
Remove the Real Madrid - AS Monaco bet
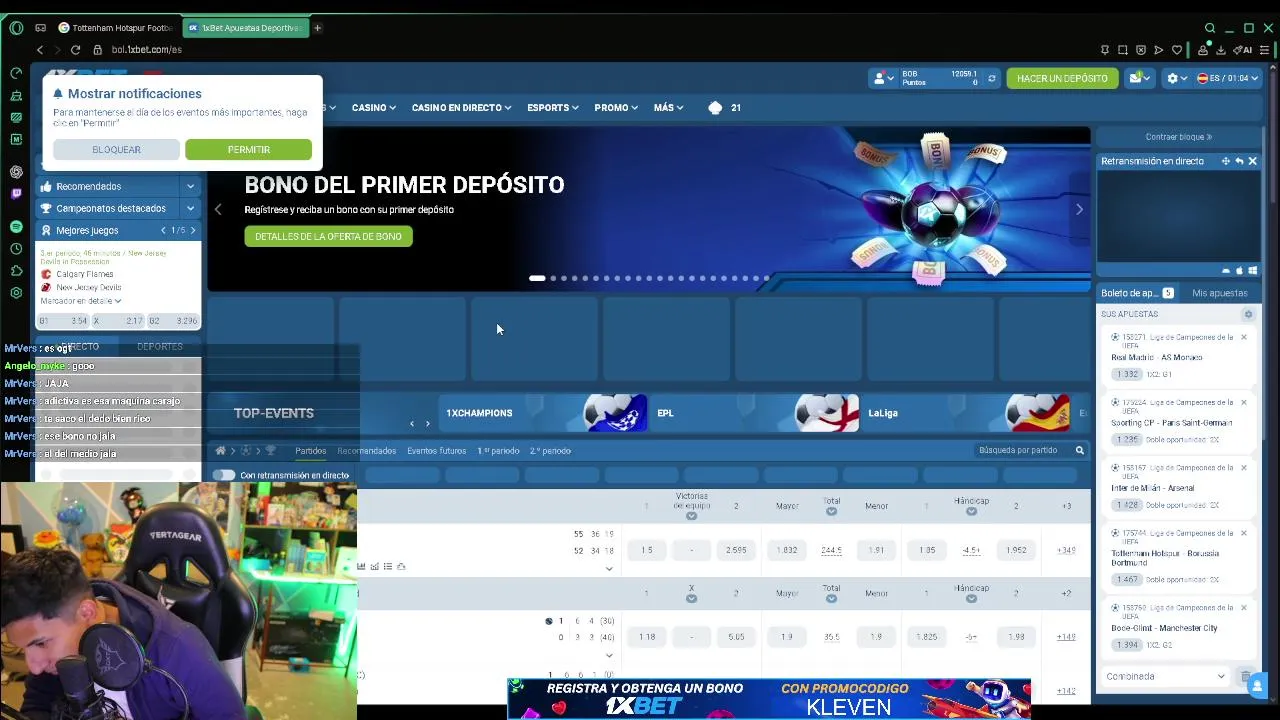[1244, 337]
